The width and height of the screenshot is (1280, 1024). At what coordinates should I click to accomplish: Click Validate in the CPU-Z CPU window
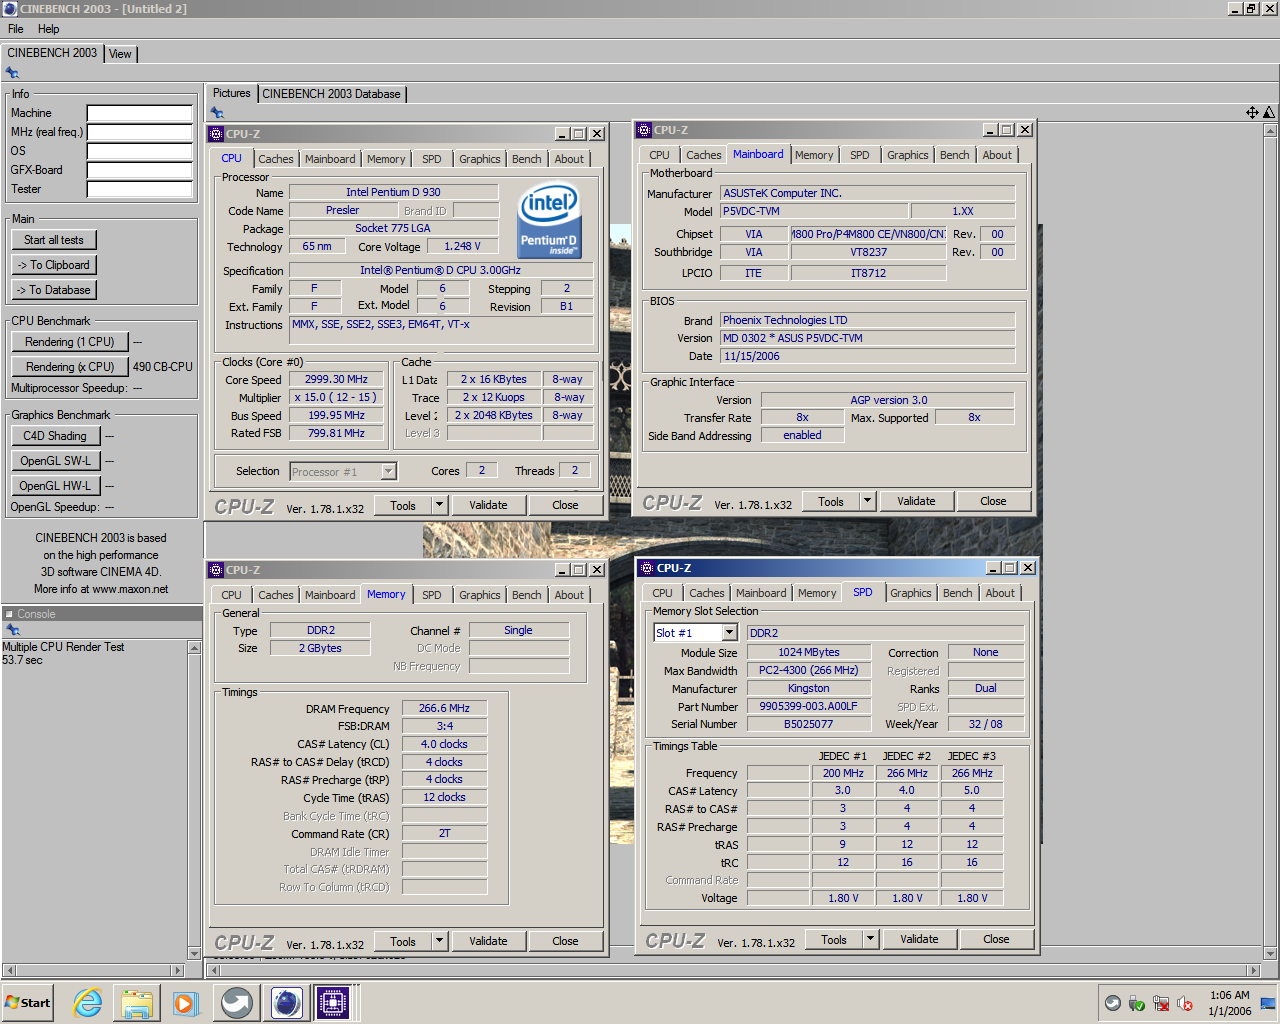point(488,505)
